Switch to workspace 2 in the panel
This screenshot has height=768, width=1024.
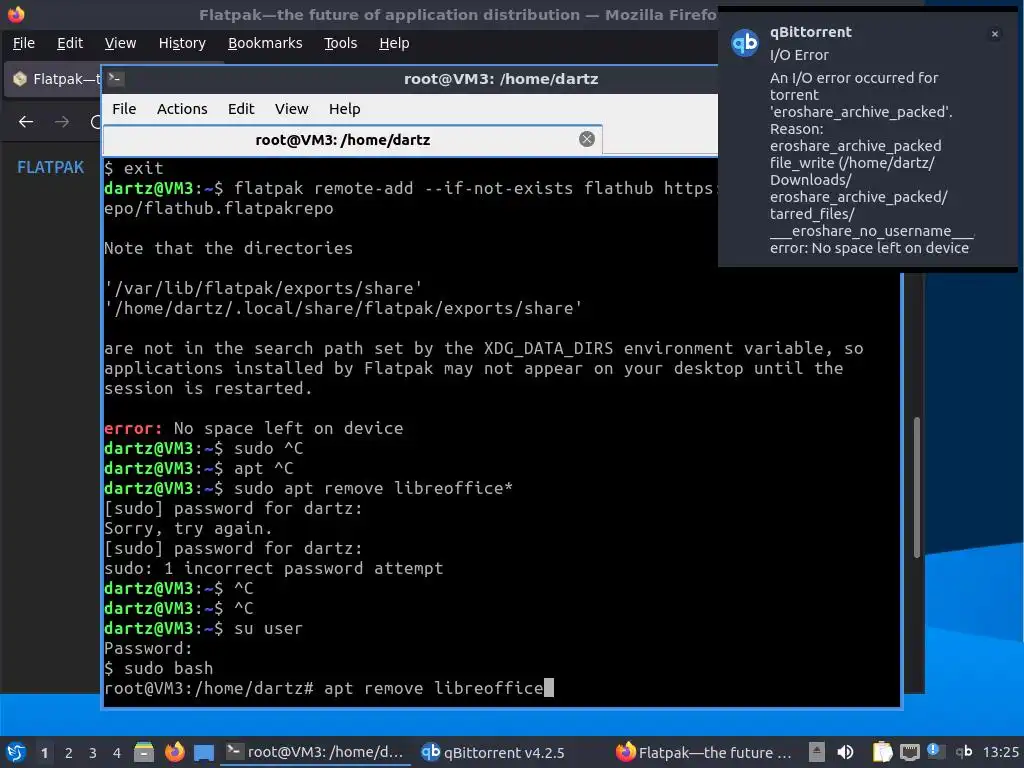(x=69, y=753)
